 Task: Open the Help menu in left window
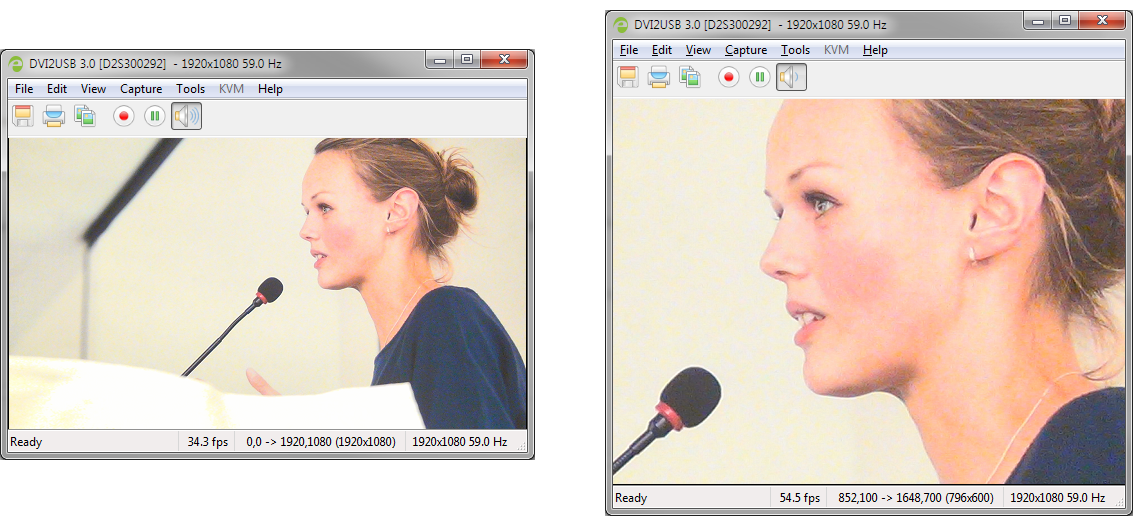270,89
